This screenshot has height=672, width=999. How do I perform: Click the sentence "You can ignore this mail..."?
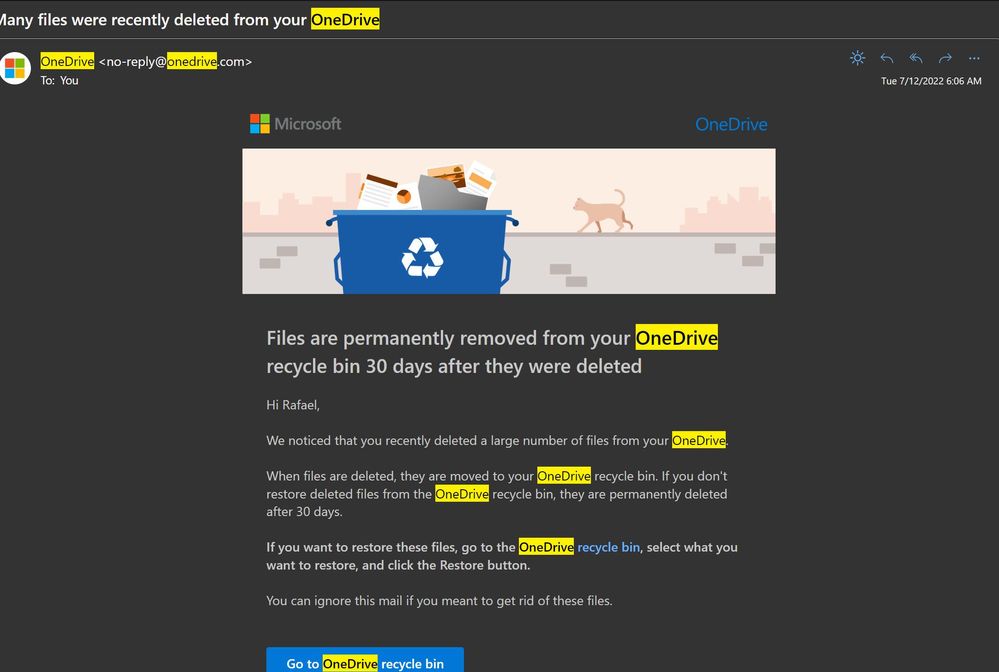(x=439, y=601)
